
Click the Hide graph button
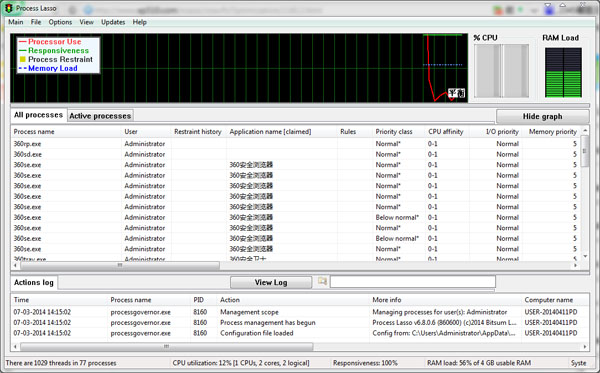[x=542, y=116]
